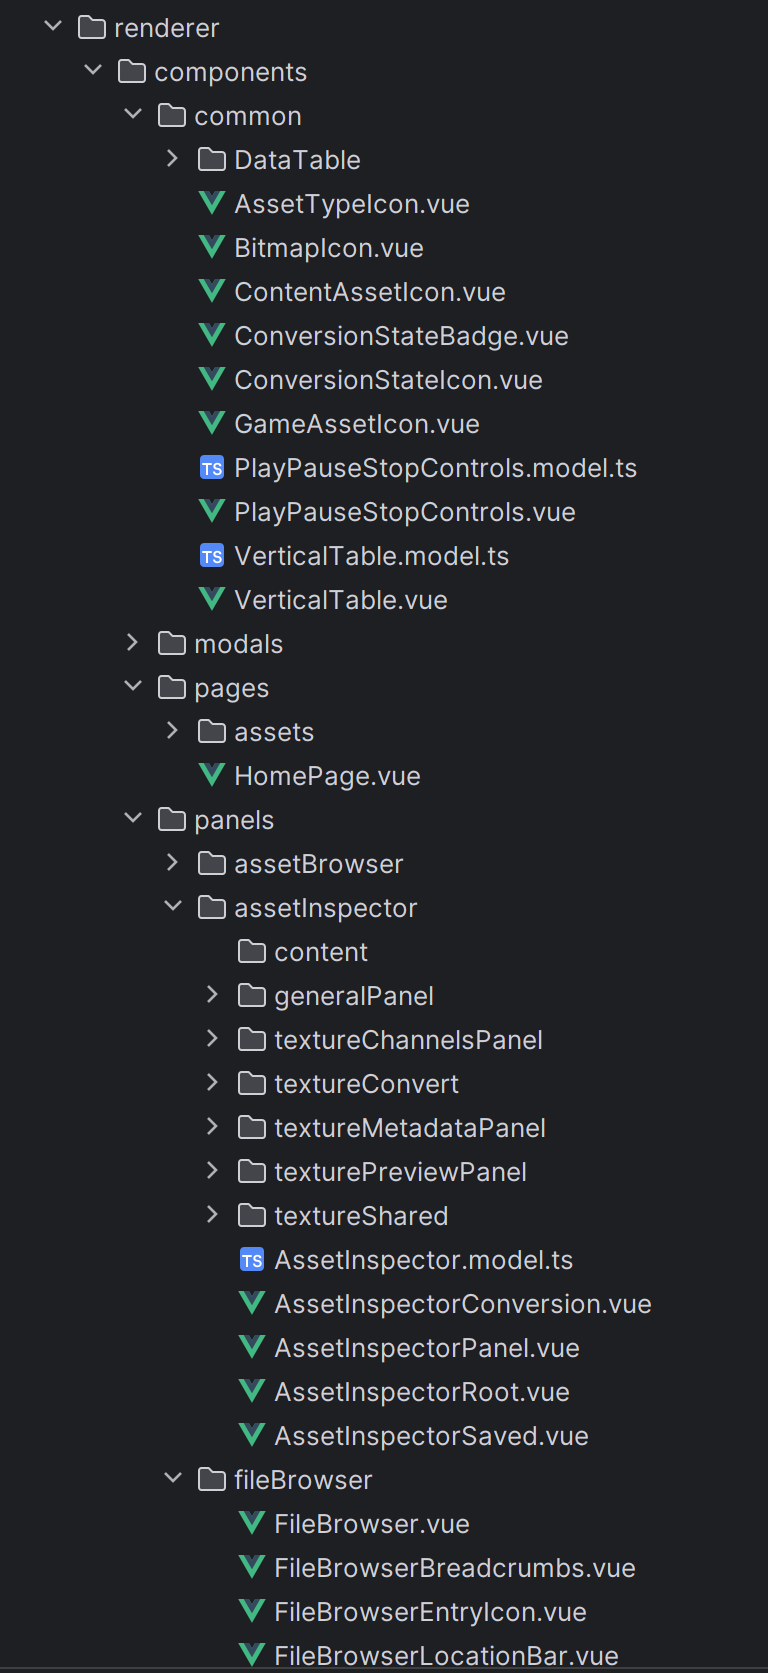The width and height of the screenshot is (768, 1673).
Task: Select the textureShared folder label
Action: [360, 1216]
